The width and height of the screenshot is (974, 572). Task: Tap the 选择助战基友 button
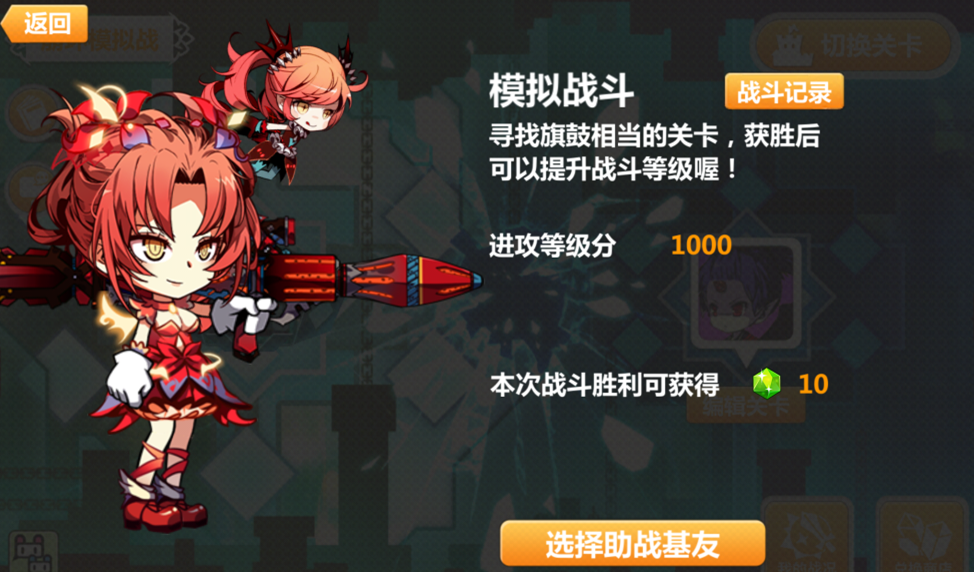[632, 544]
